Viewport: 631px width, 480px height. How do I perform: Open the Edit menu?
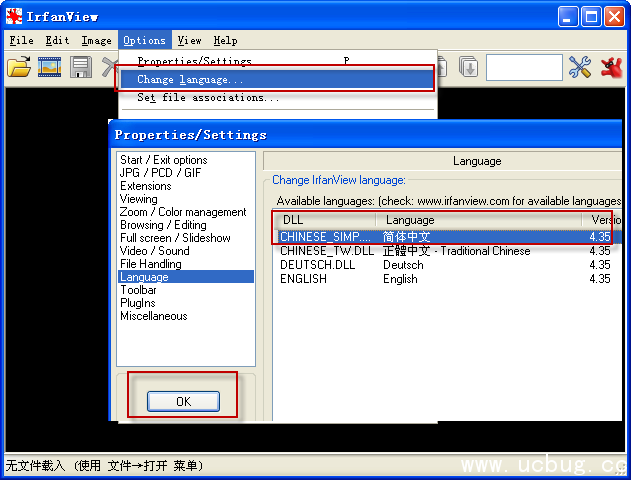[57, 41]
